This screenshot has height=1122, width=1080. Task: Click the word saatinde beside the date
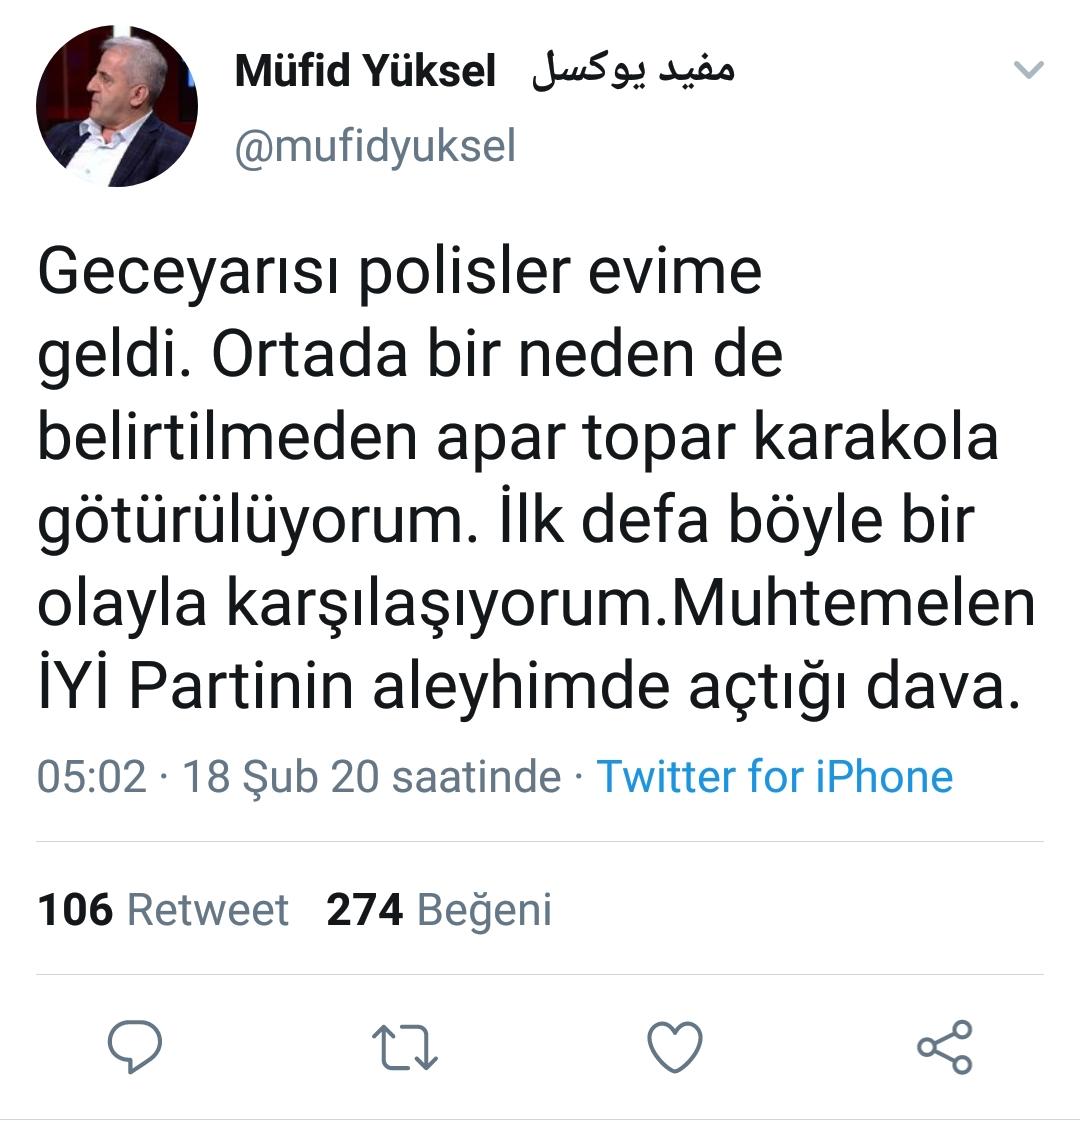476,777
